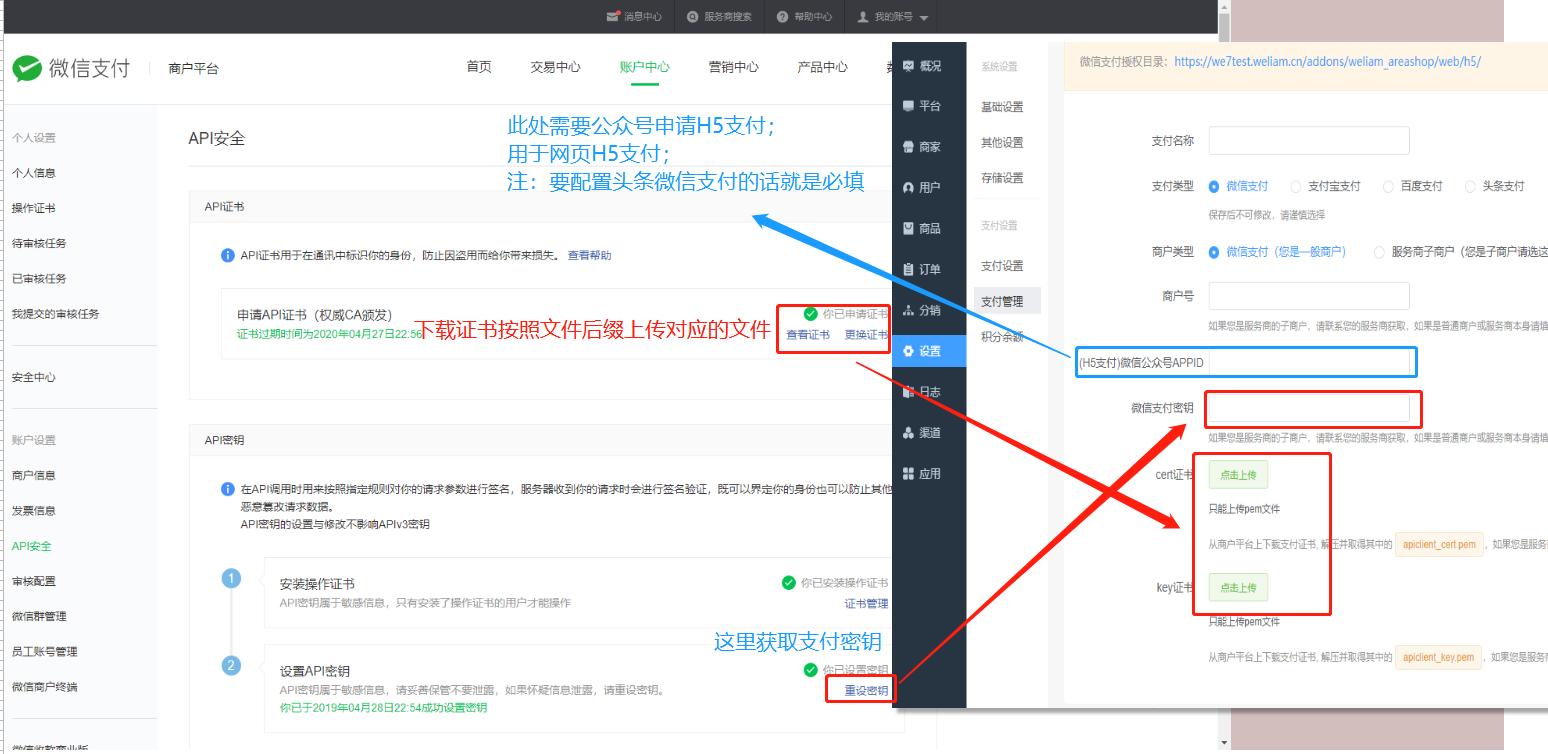Open 基础设置 submenu item

click(1002, 107)
